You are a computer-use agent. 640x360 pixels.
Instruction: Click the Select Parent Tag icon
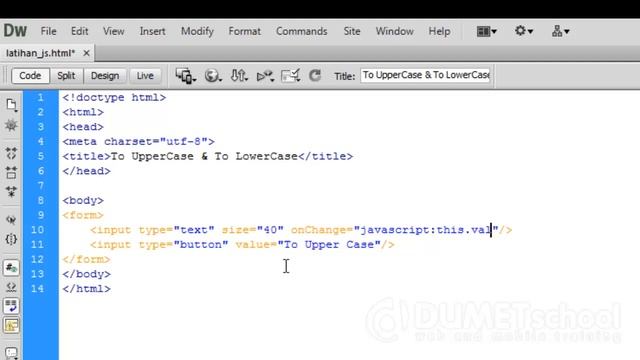coord(11,220)
